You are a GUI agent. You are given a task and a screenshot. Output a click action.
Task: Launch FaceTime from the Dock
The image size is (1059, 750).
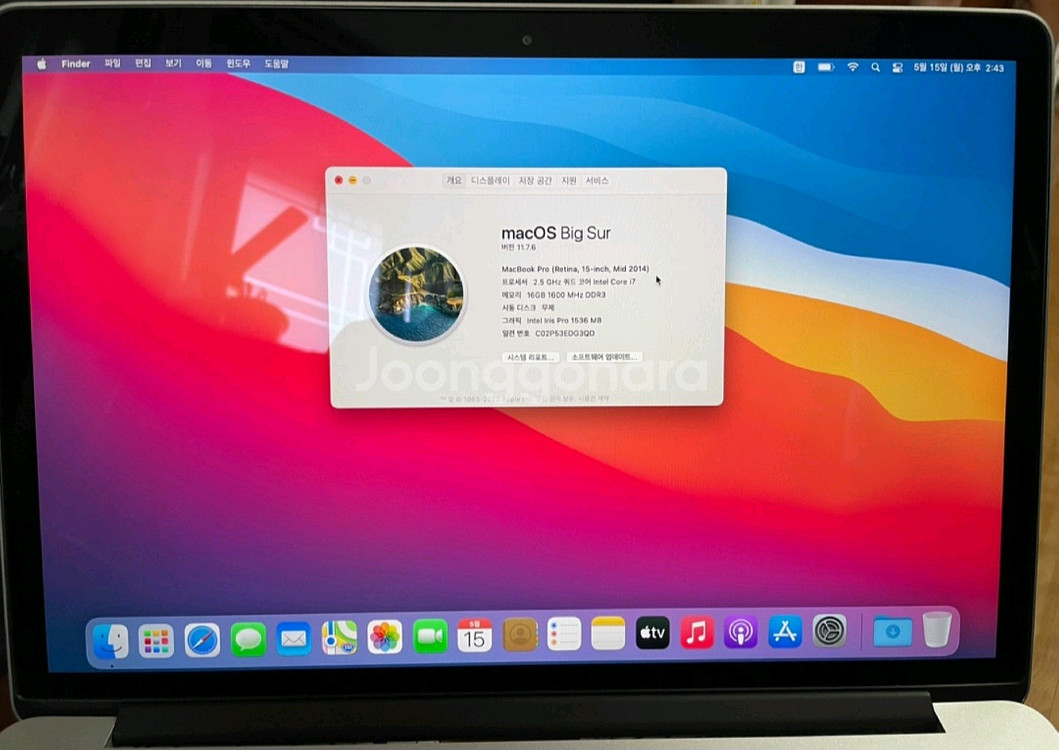[433, 633]
